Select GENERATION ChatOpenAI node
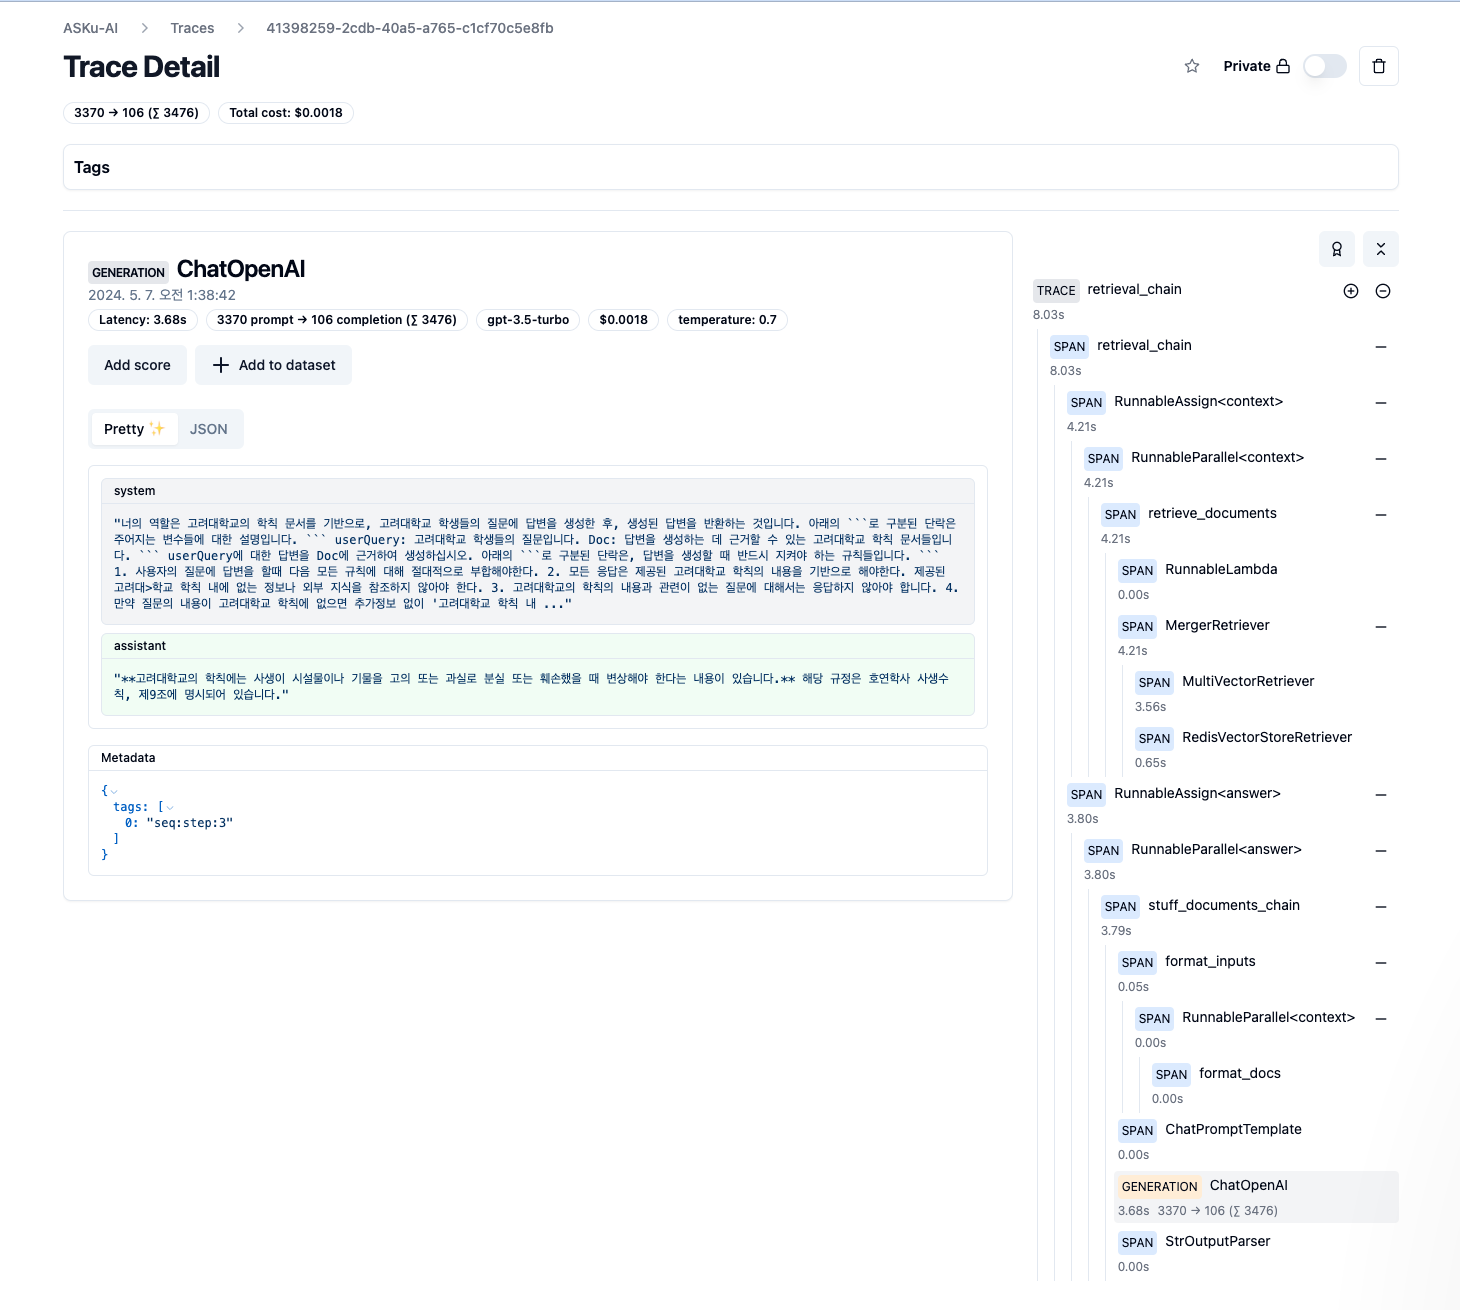The height and width of the screenshot is (1310, 1460). point(1256,1197)
